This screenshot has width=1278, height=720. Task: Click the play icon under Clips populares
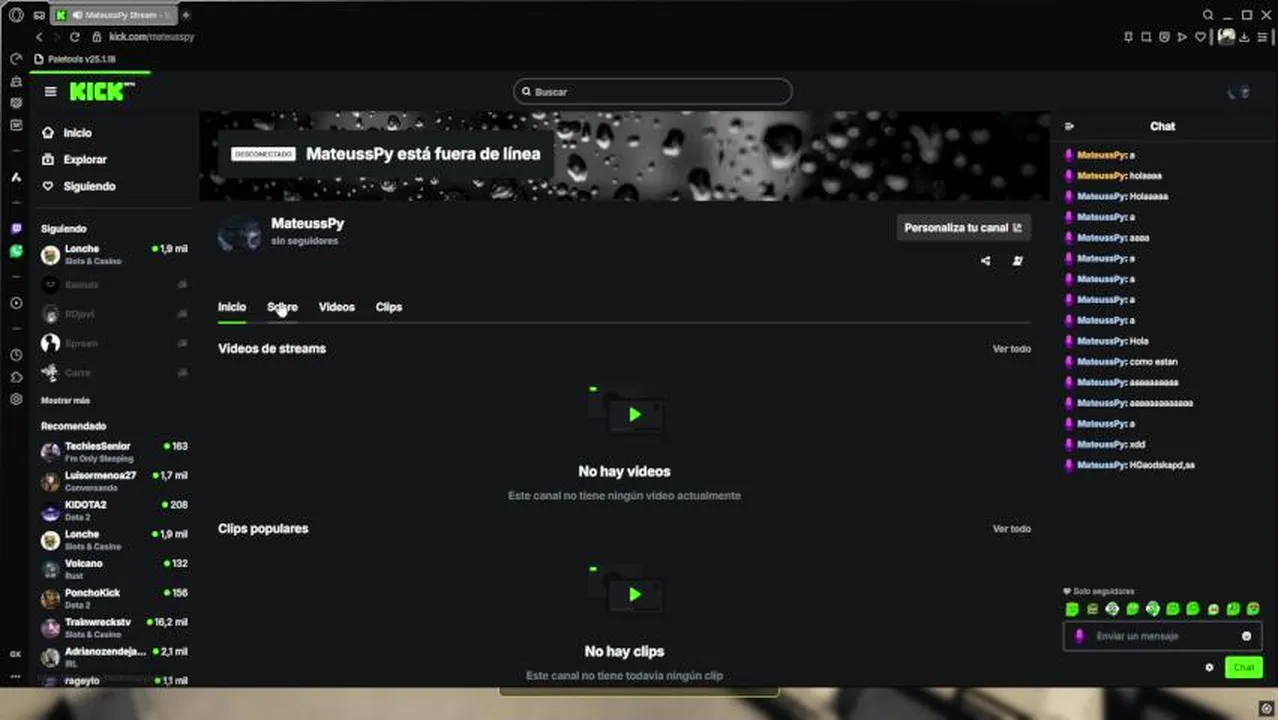point(634,594)
